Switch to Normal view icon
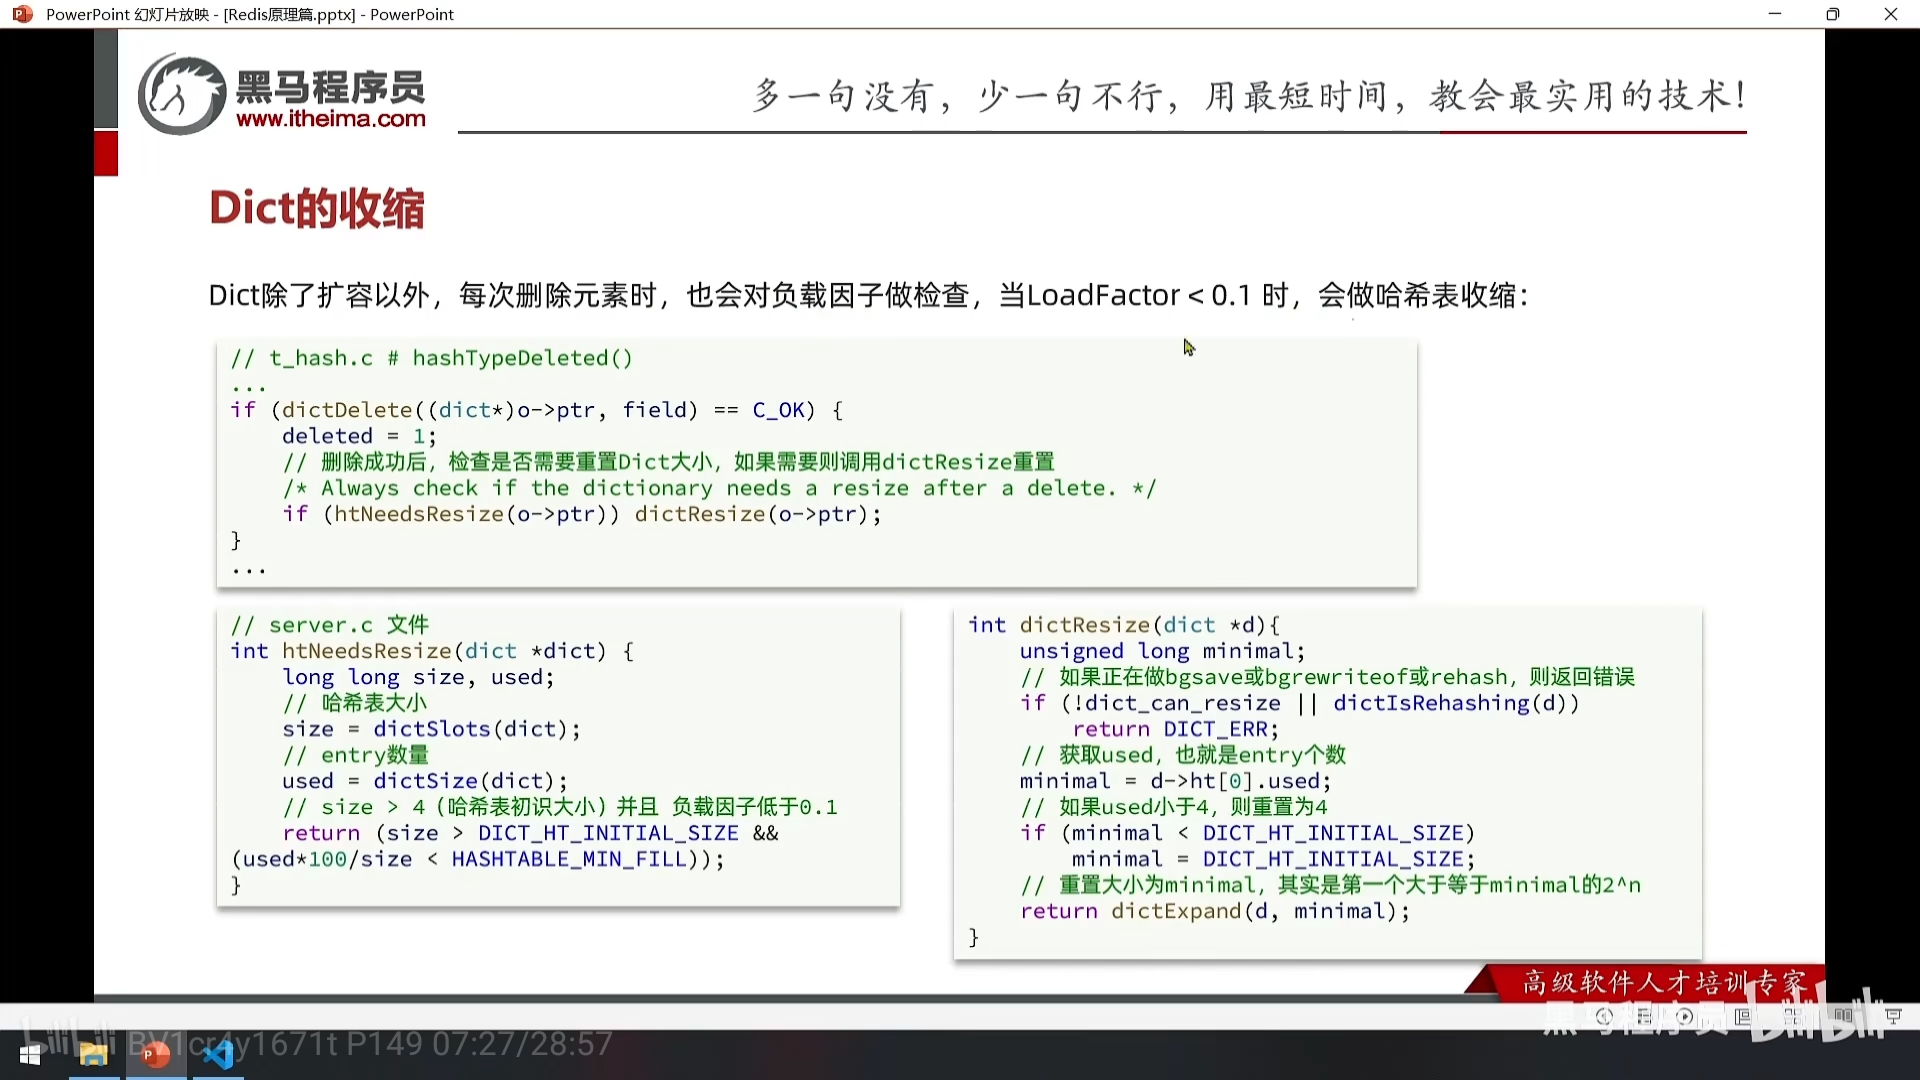 click(1743, 1016)
